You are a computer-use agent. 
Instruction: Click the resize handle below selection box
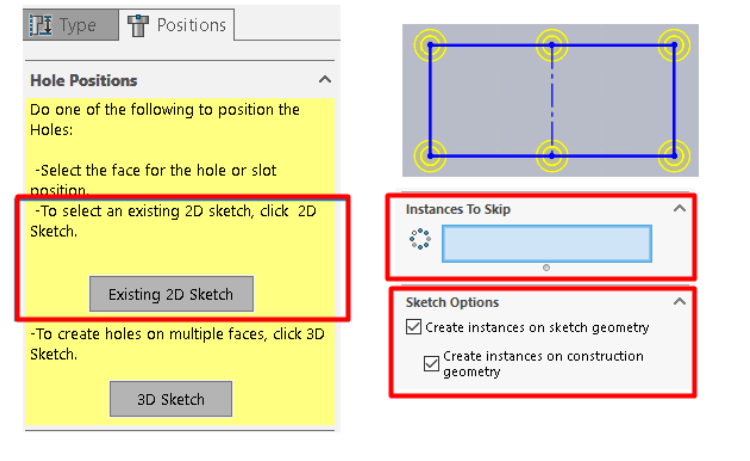click(546, 268)
